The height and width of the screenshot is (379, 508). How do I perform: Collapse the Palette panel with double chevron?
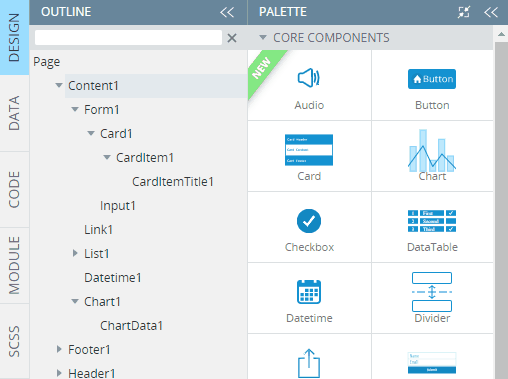(491, 12)
